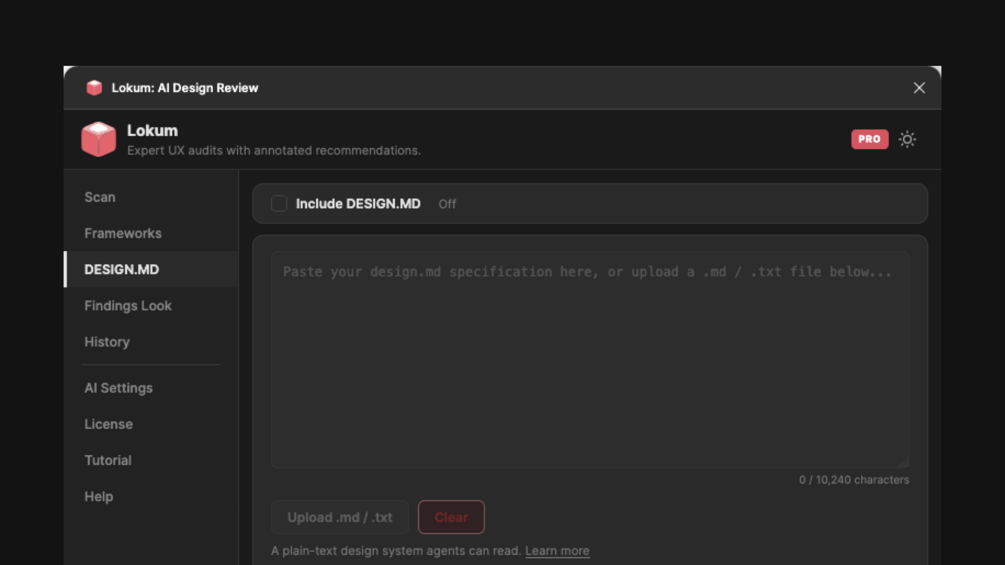The height and width of the screenshot is (565, 1005).
Task: Open the Help page
Action: pos(99,496)
